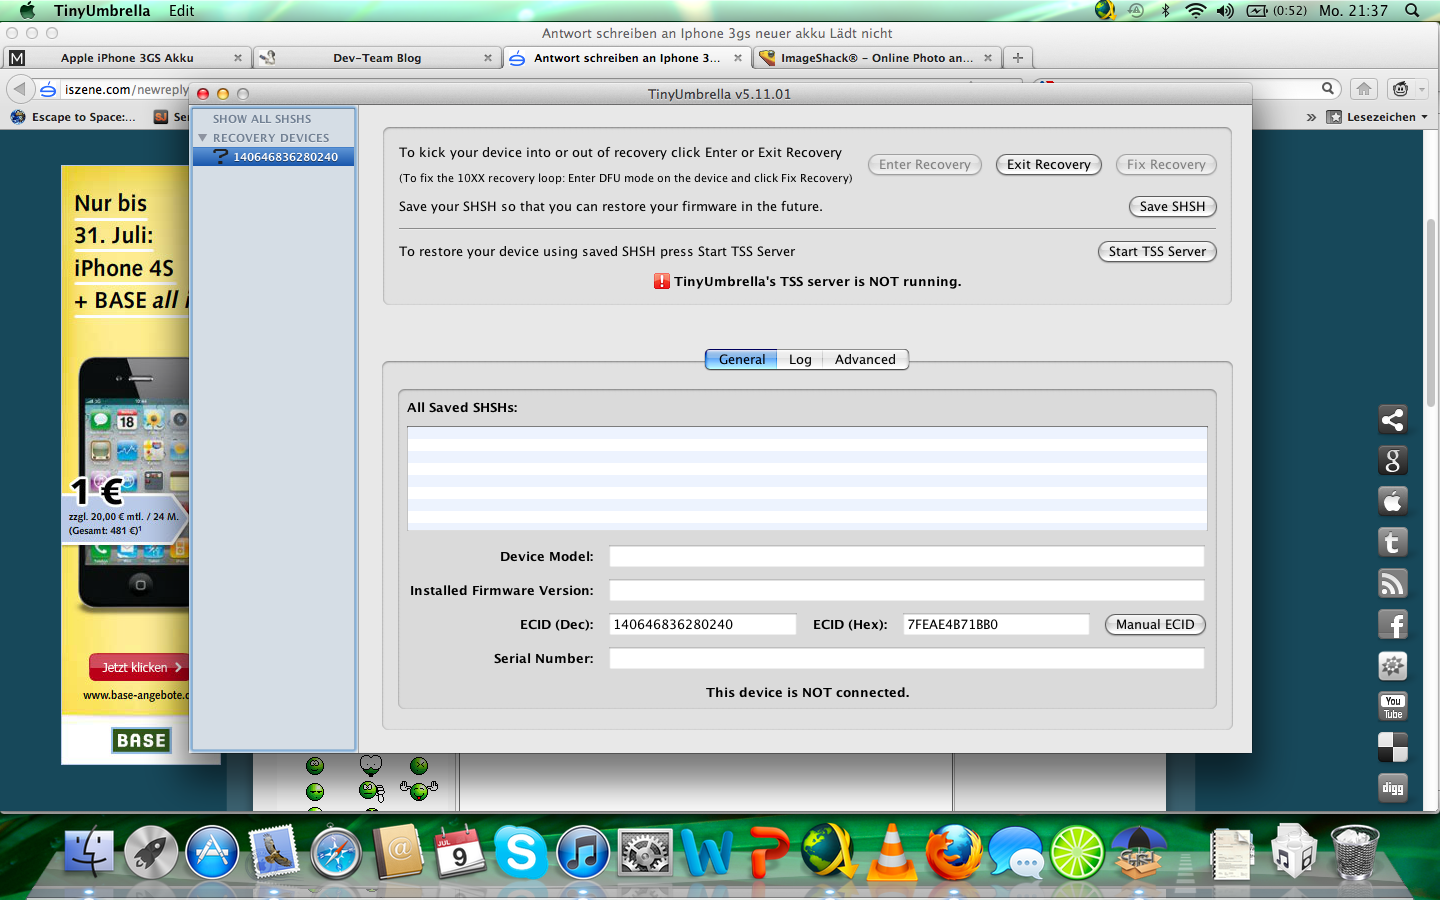Open VLC media player from dock
This screenshot has width=1440, height=900.
891,853
